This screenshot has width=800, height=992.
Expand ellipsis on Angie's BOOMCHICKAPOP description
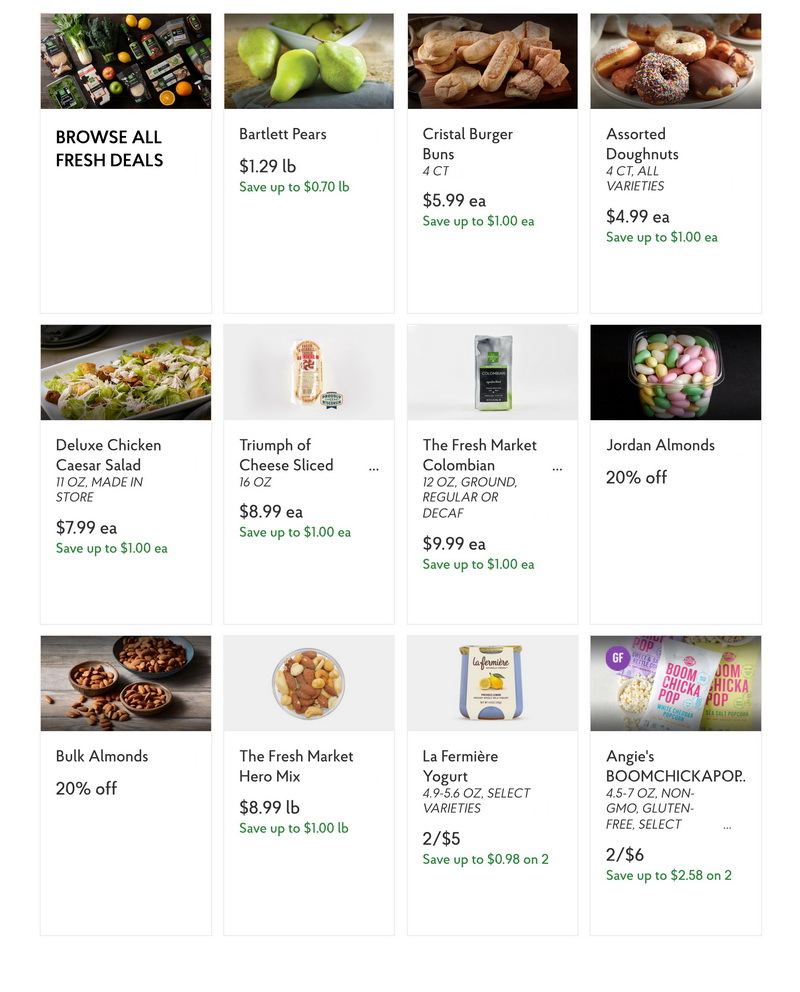point(727,827)
